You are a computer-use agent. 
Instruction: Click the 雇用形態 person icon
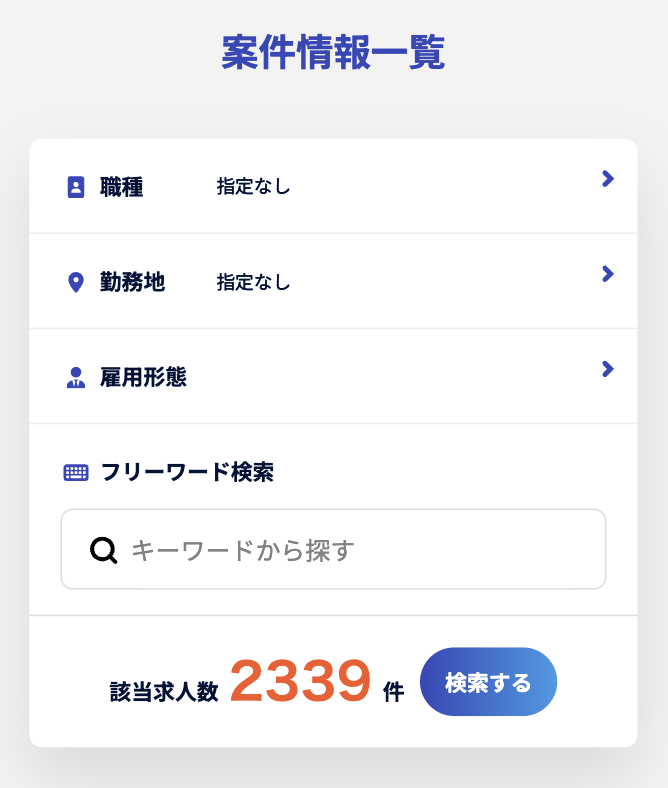(x=76, y=377)
